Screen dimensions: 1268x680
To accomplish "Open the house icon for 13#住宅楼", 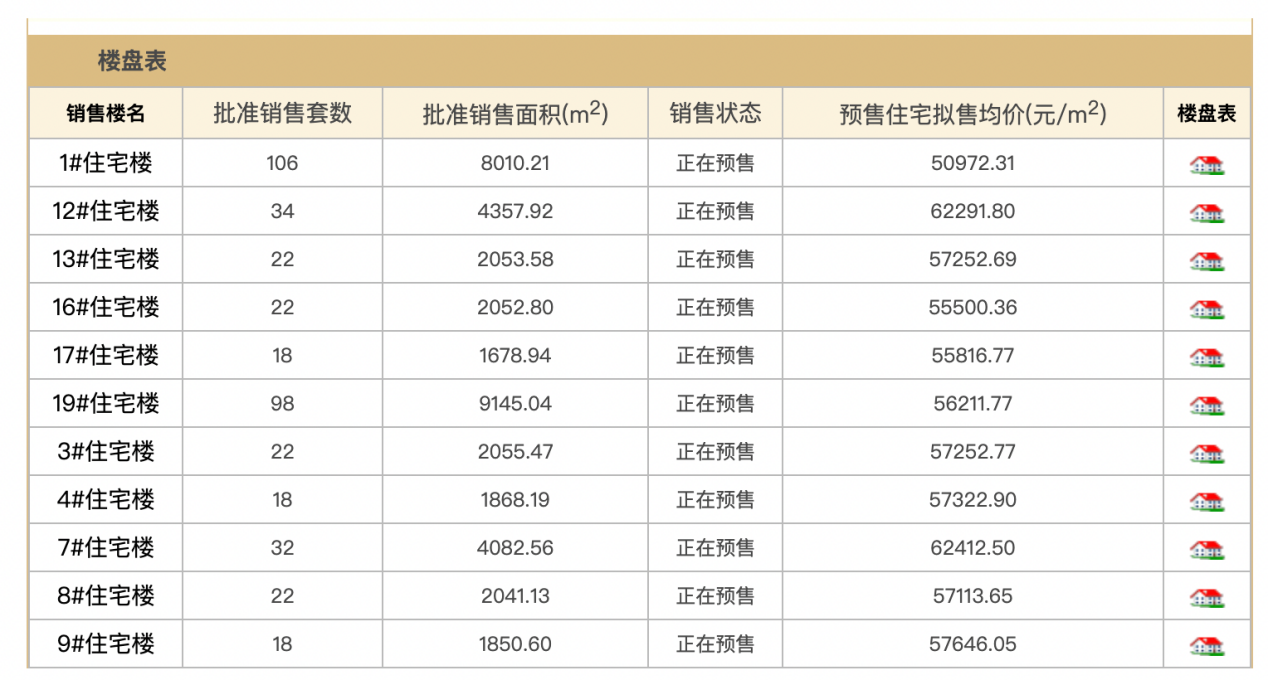I will pos(1207,260).
